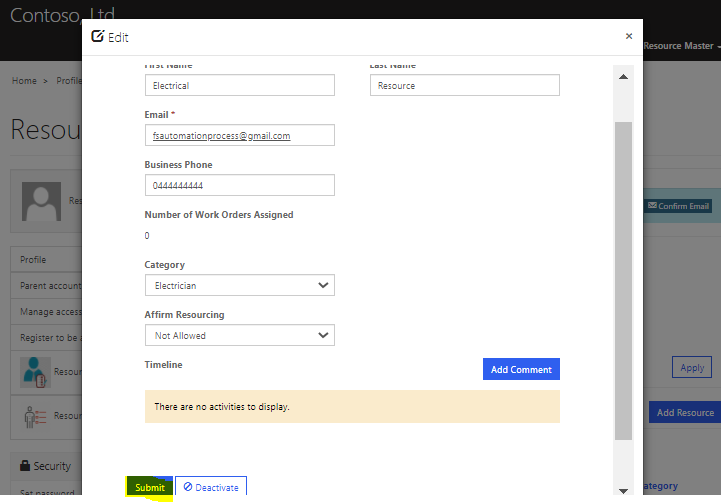Viewport: 721px width, 503px height.
Task: Click the Deactivate button
Action: pyautogui.click(x=211, y=486)
